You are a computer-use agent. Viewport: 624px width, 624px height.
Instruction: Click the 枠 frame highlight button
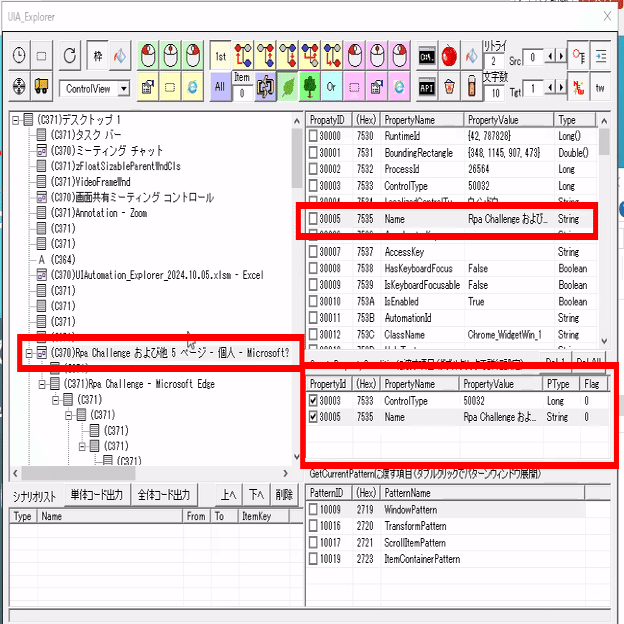(98, 55)
